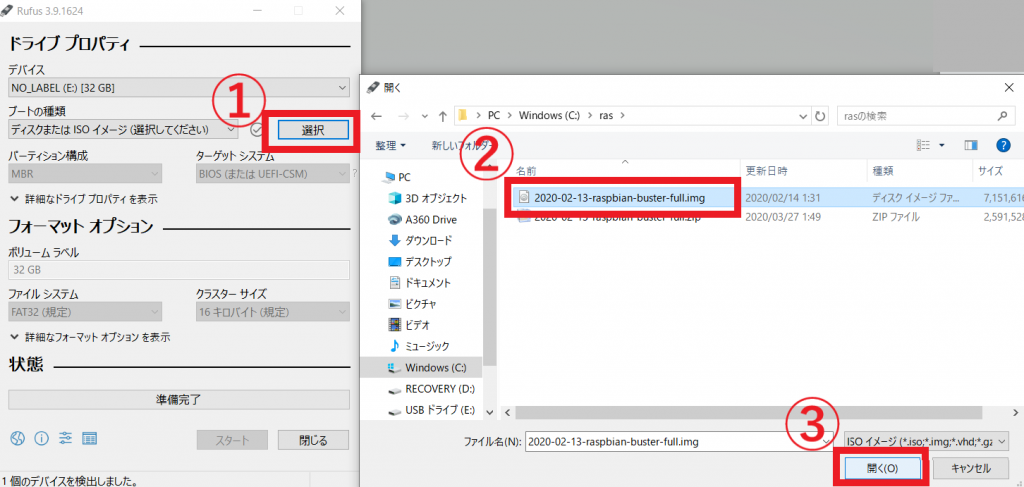
Task: Open ダウンロード folder in sidebar
Action: pos(419,240)
